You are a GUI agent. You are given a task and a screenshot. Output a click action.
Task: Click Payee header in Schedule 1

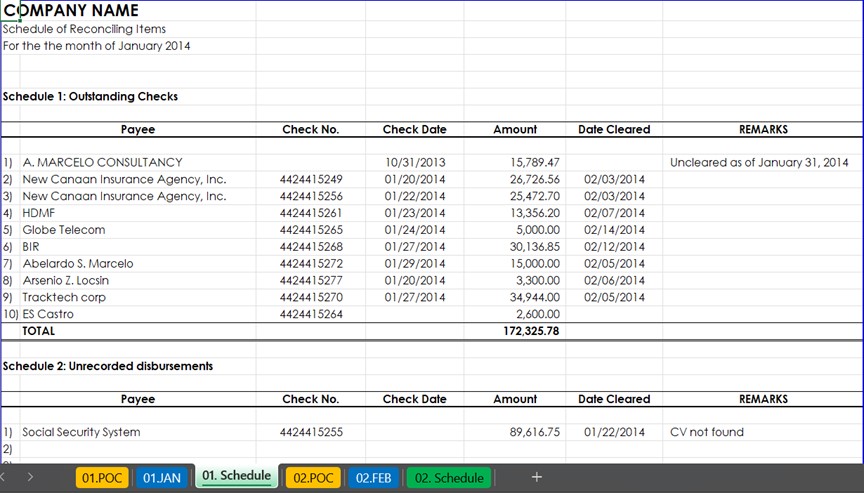click(x=138, y=129)
